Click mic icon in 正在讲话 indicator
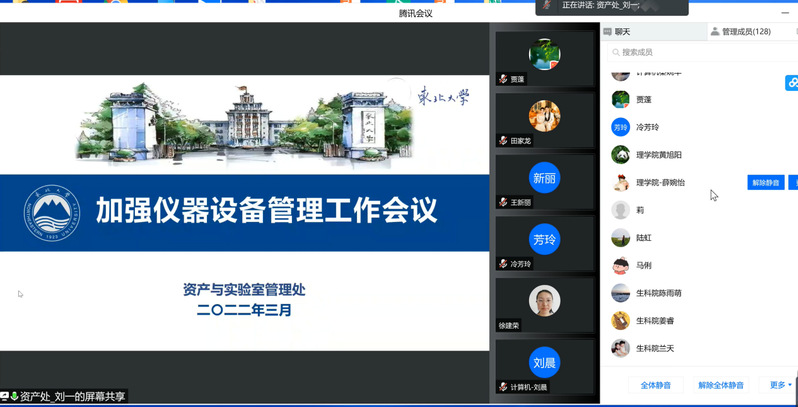This screenshot has width=798, height=407. pyautogui.click(x=547, y=5)
